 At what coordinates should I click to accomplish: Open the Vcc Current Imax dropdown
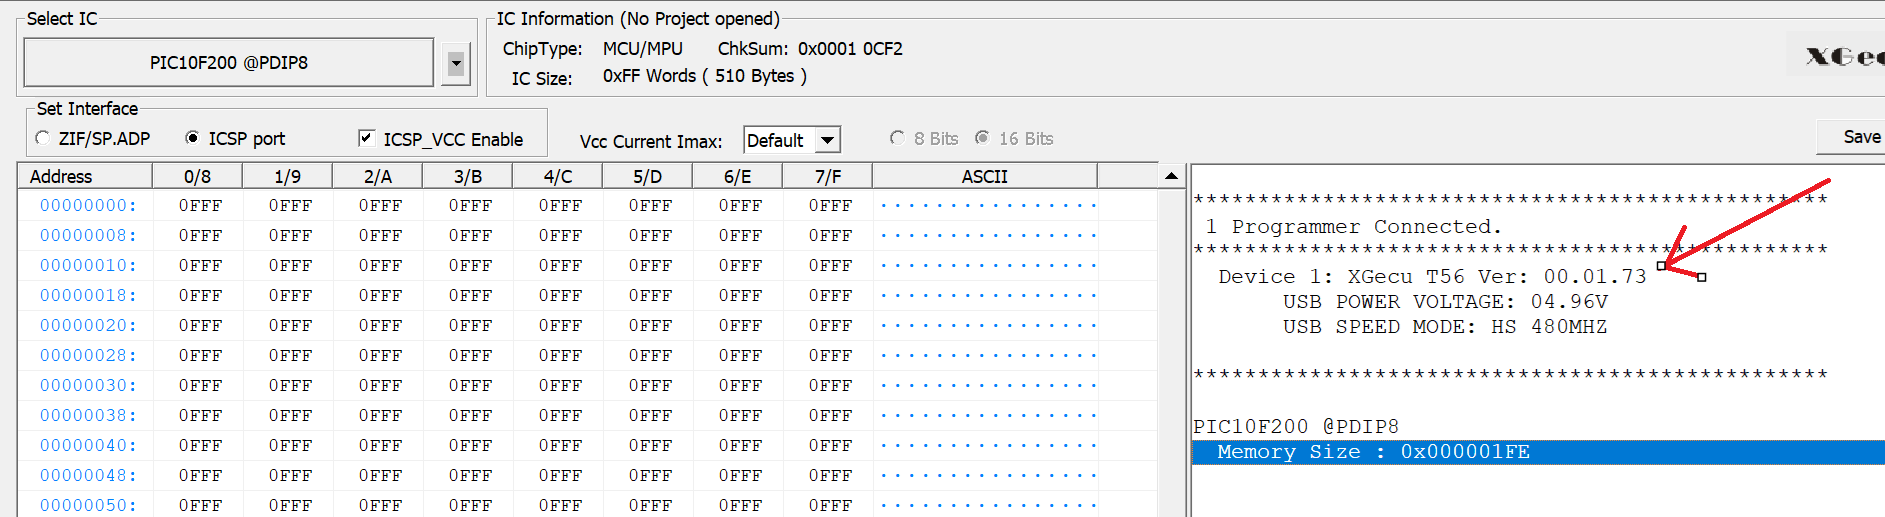click(828, 140)
